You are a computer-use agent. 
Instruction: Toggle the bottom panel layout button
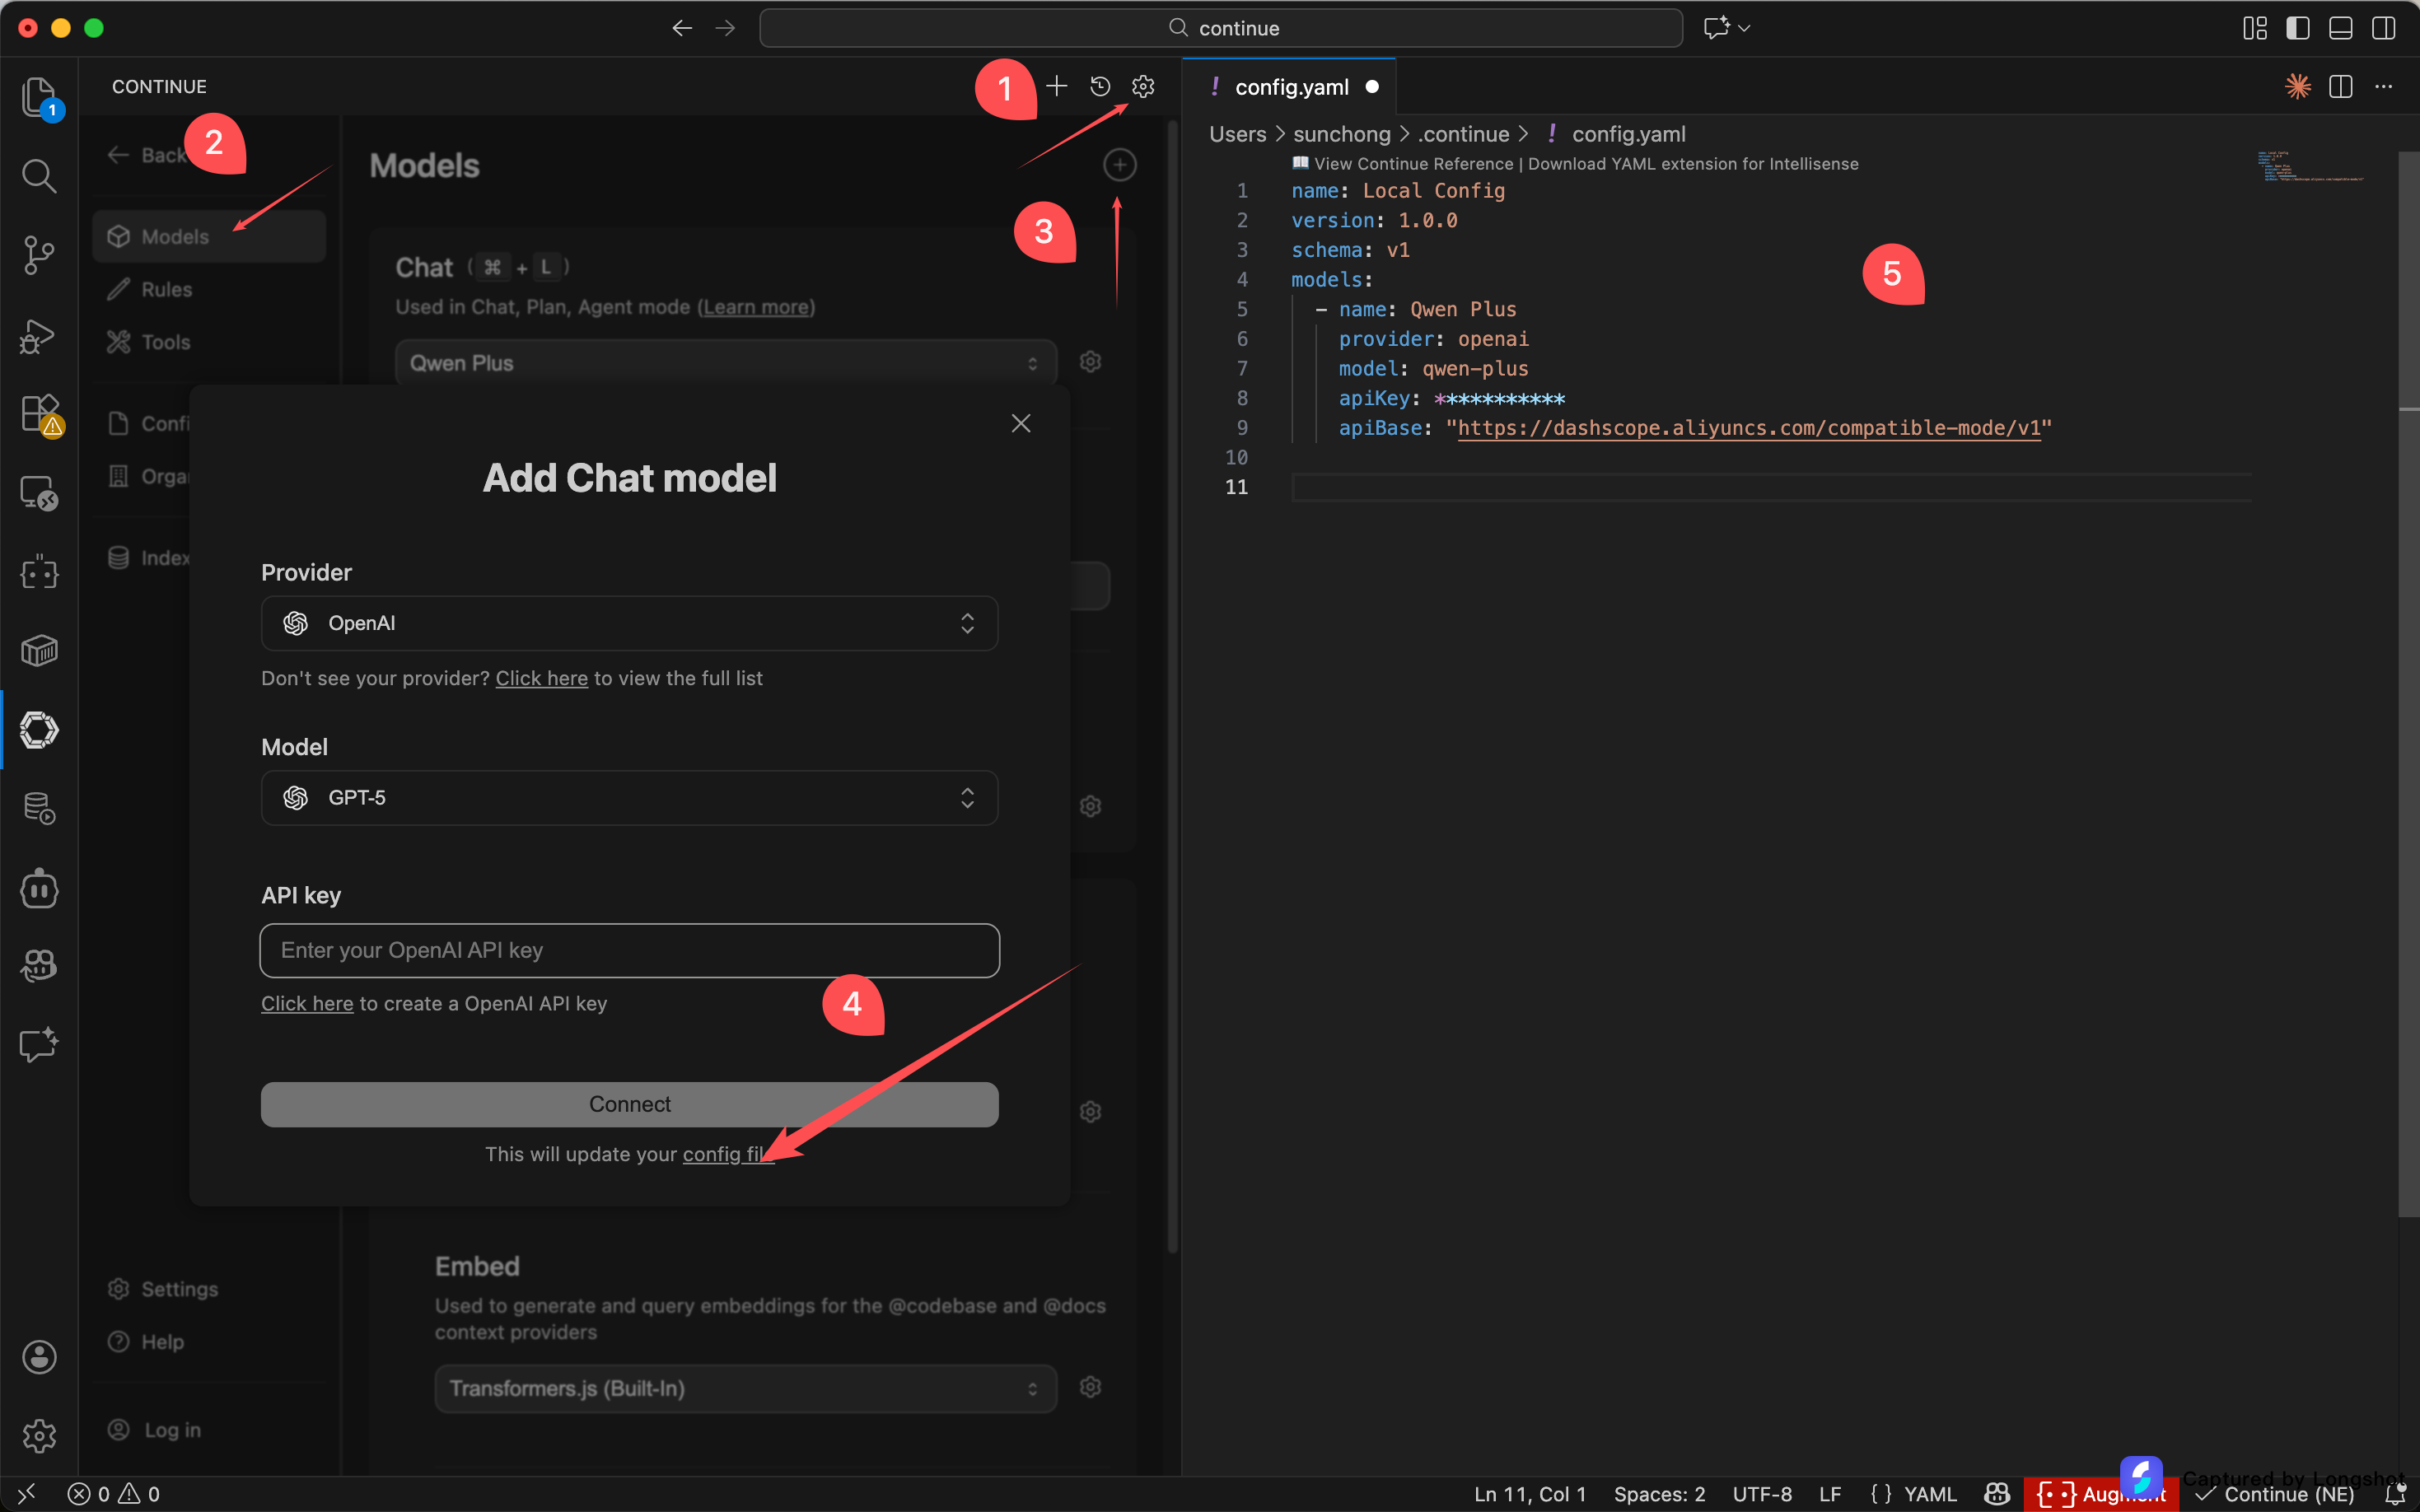click(2340, 28)
